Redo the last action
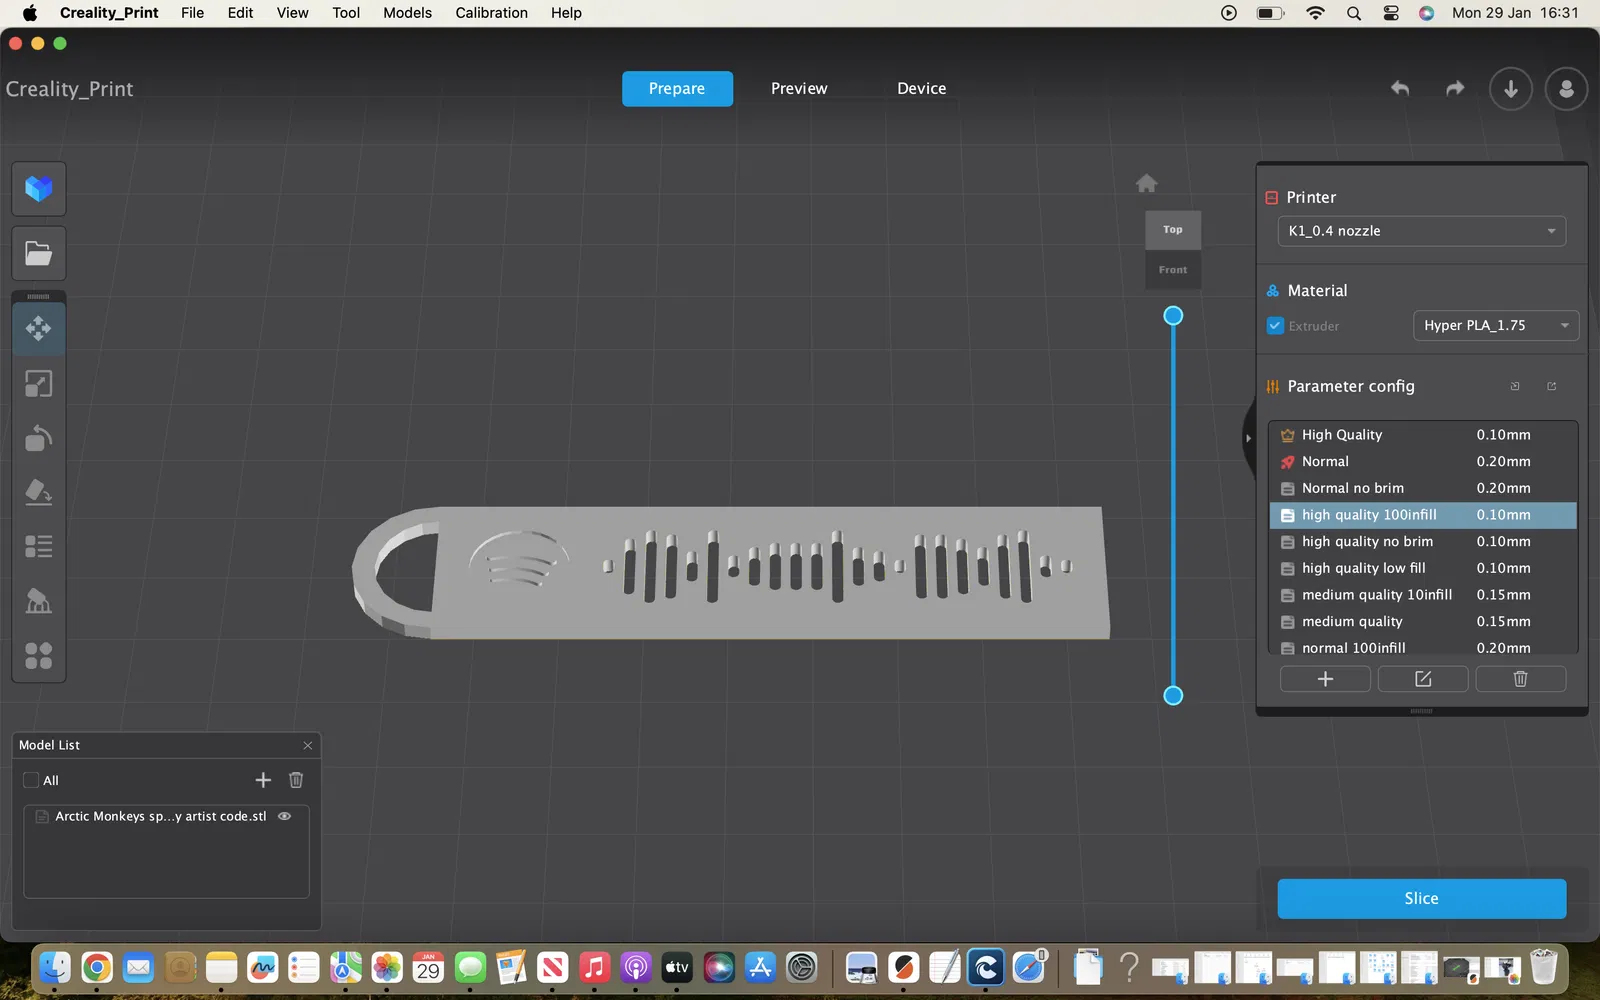The width and height of the screenshot is (1600, 1000). [x=1455, y=89]
